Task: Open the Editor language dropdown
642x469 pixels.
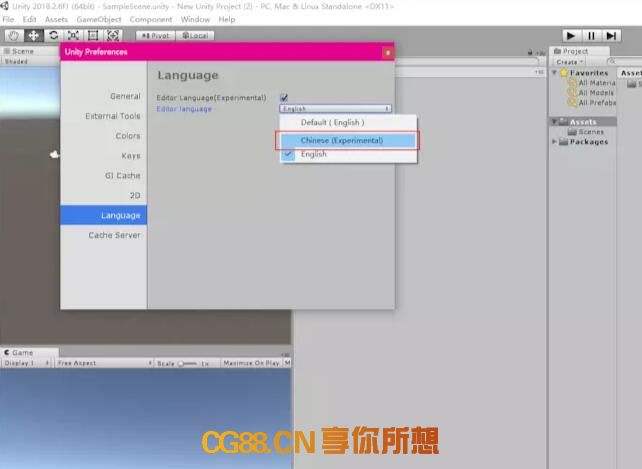Action: point(335,109)
